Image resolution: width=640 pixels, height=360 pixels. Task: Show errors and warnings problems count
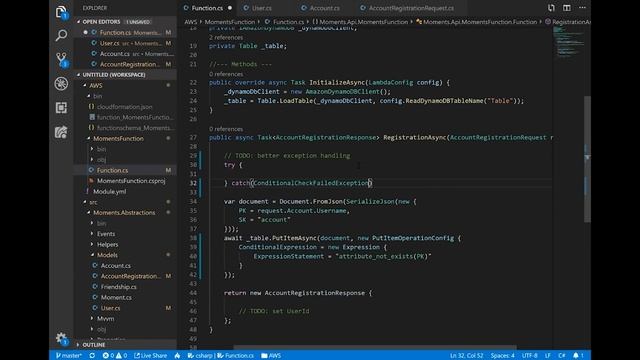click(115, 356)
